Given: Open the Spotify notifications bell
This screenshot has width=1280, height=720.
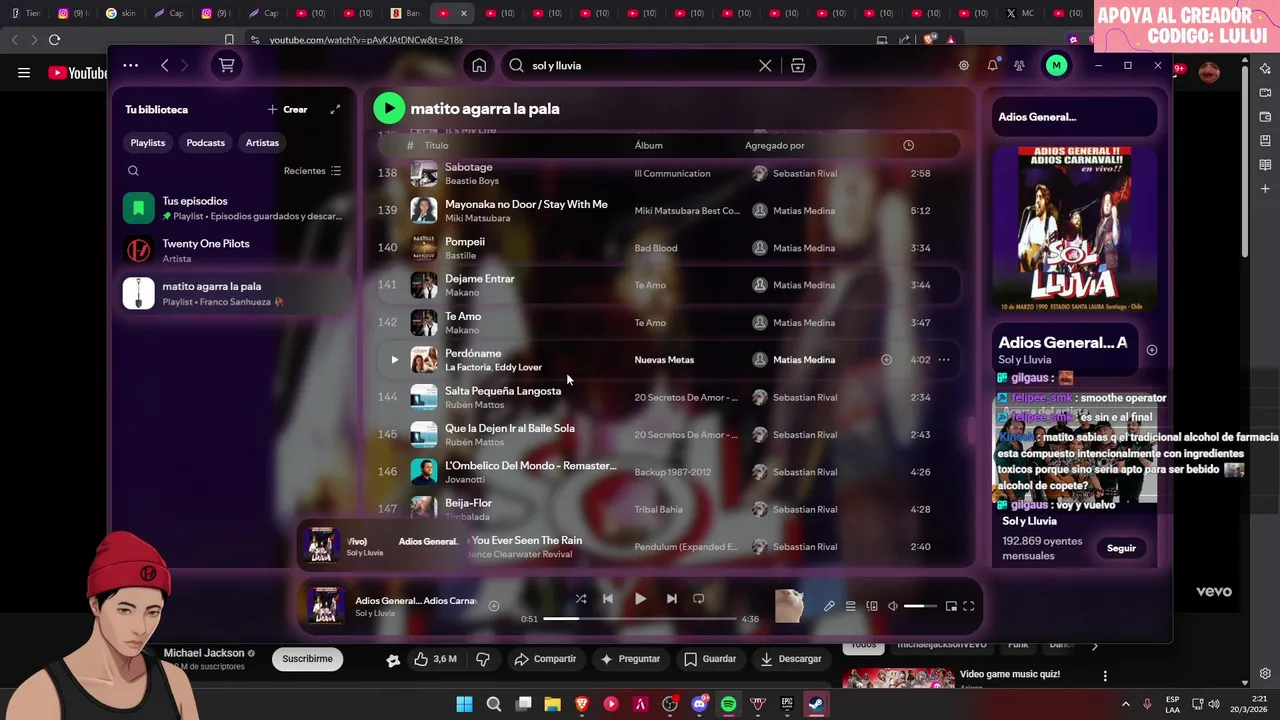Looking at the screenshot, I should [992, 65].
